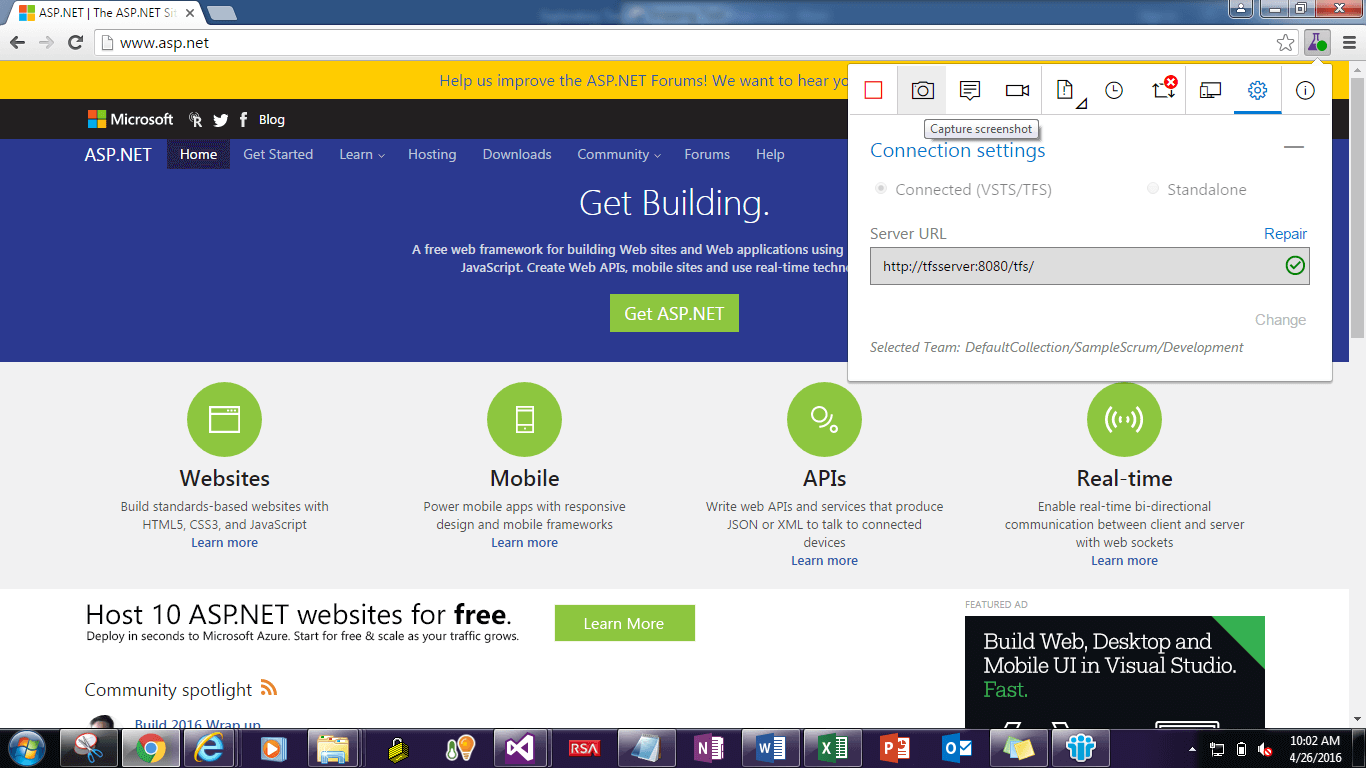View session timeline clock icon
The width and height of the screenshot is (1366, 768).
[1114, 91]
